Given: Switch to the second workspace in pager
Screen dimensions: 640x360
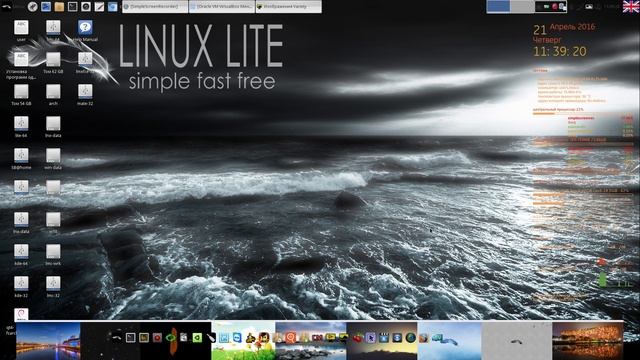Looking at the screenshot, I should click(522, 7).
